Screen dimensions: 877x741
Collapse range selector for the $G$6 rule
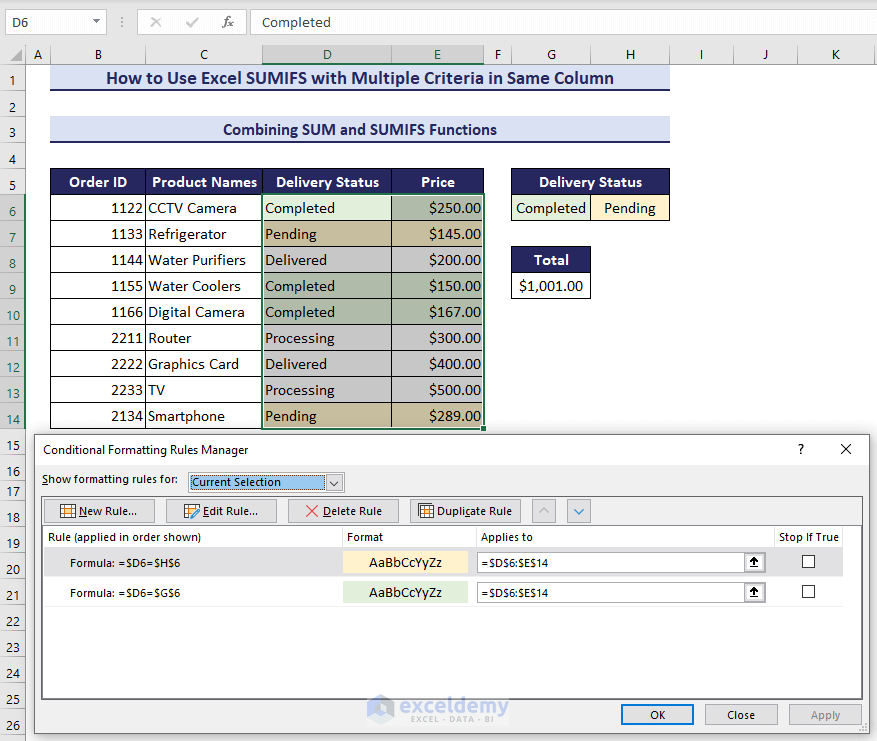(x=754, y=592)
